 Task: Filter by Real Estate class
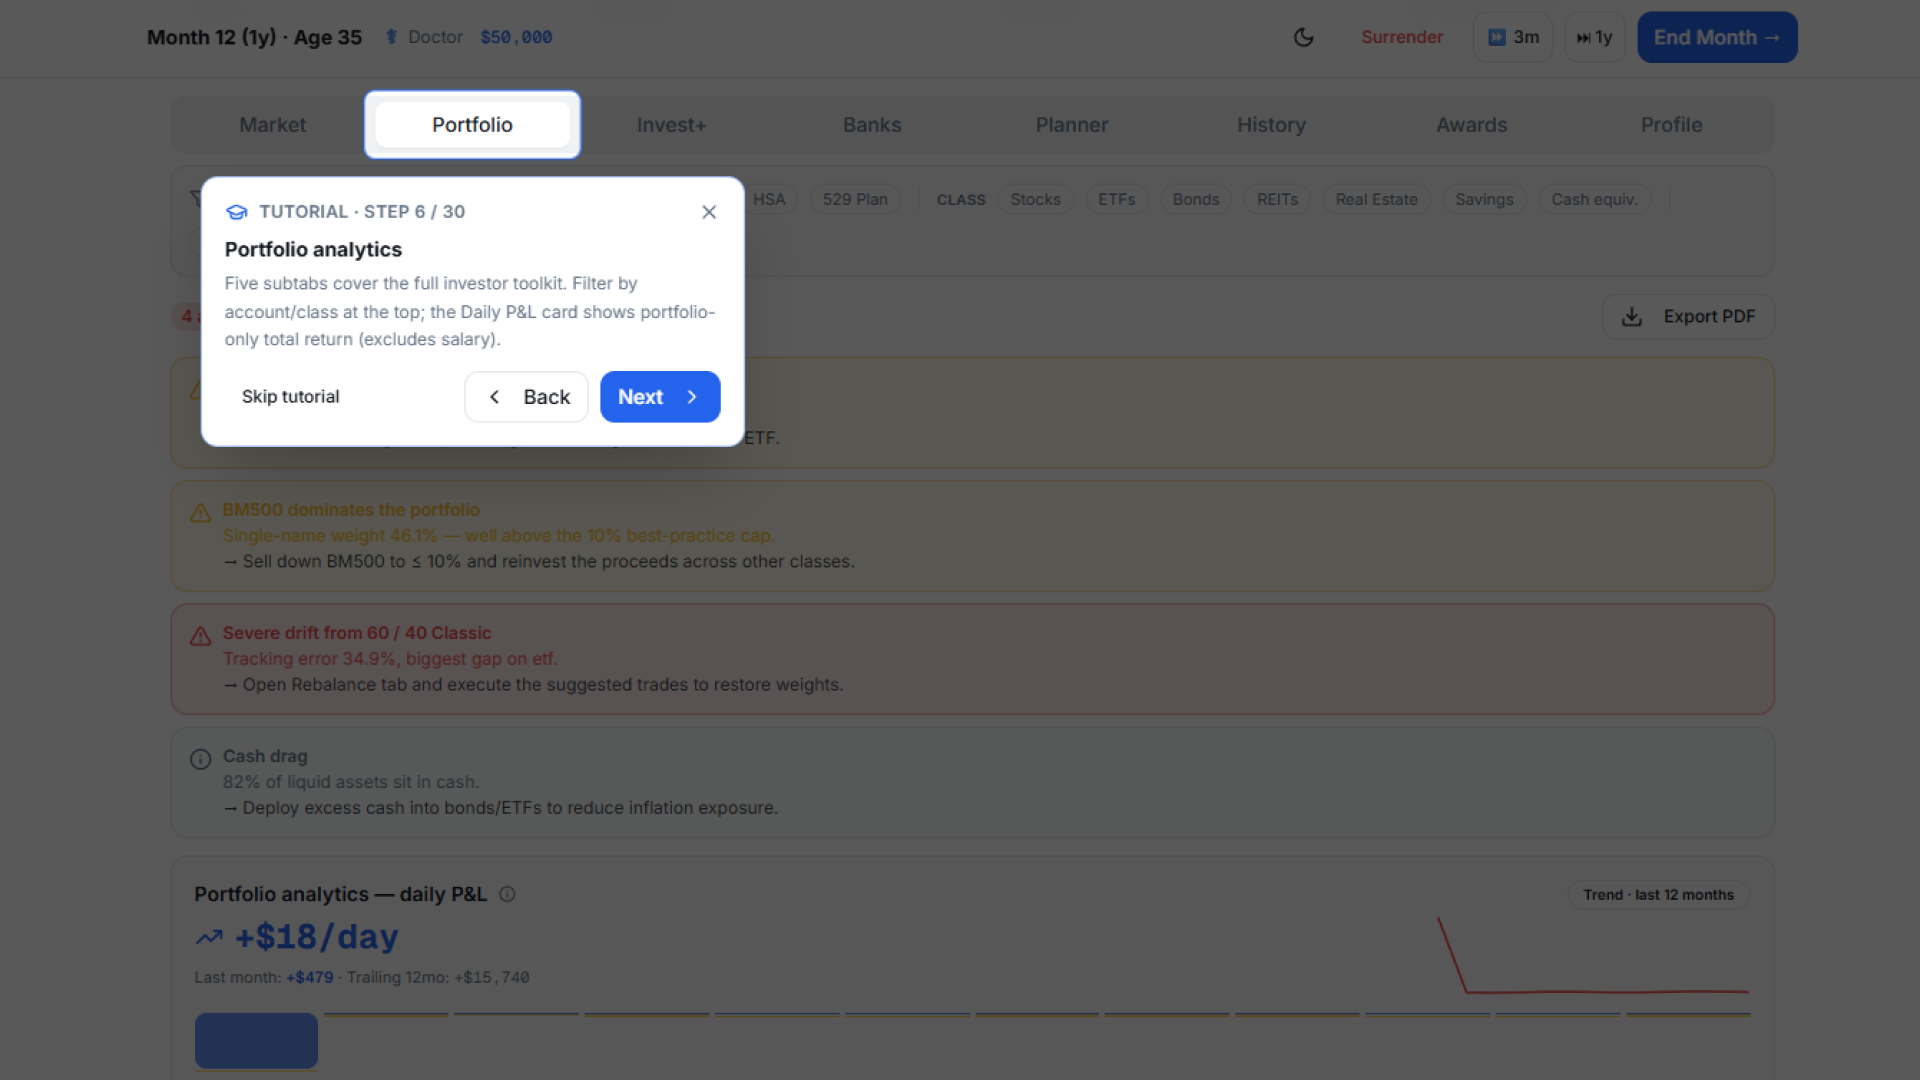[1376, 199]
